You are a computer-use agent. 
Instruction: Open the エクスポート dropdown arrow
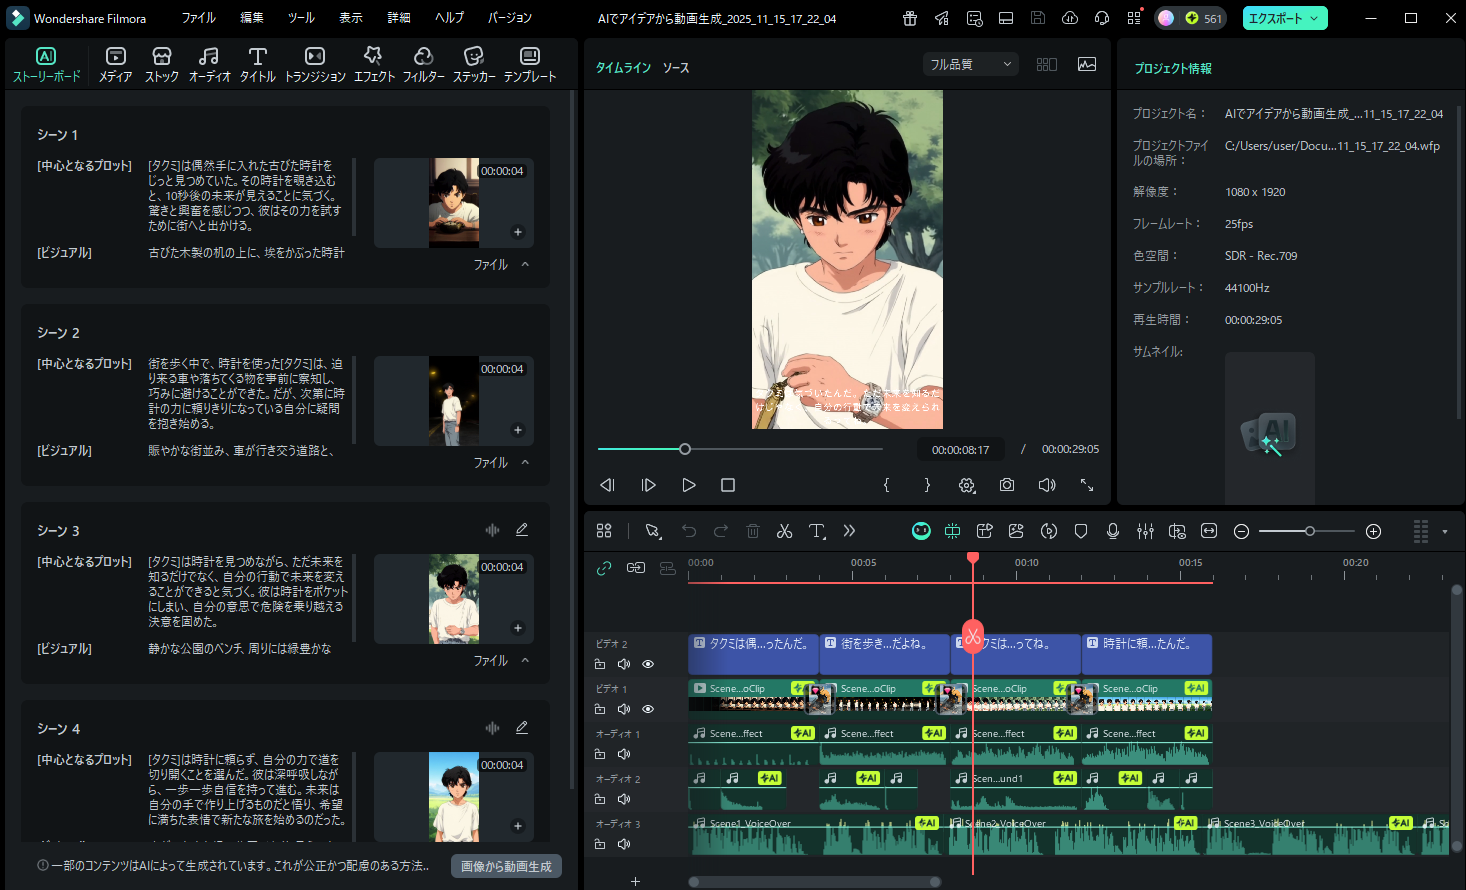[1316, 17]
